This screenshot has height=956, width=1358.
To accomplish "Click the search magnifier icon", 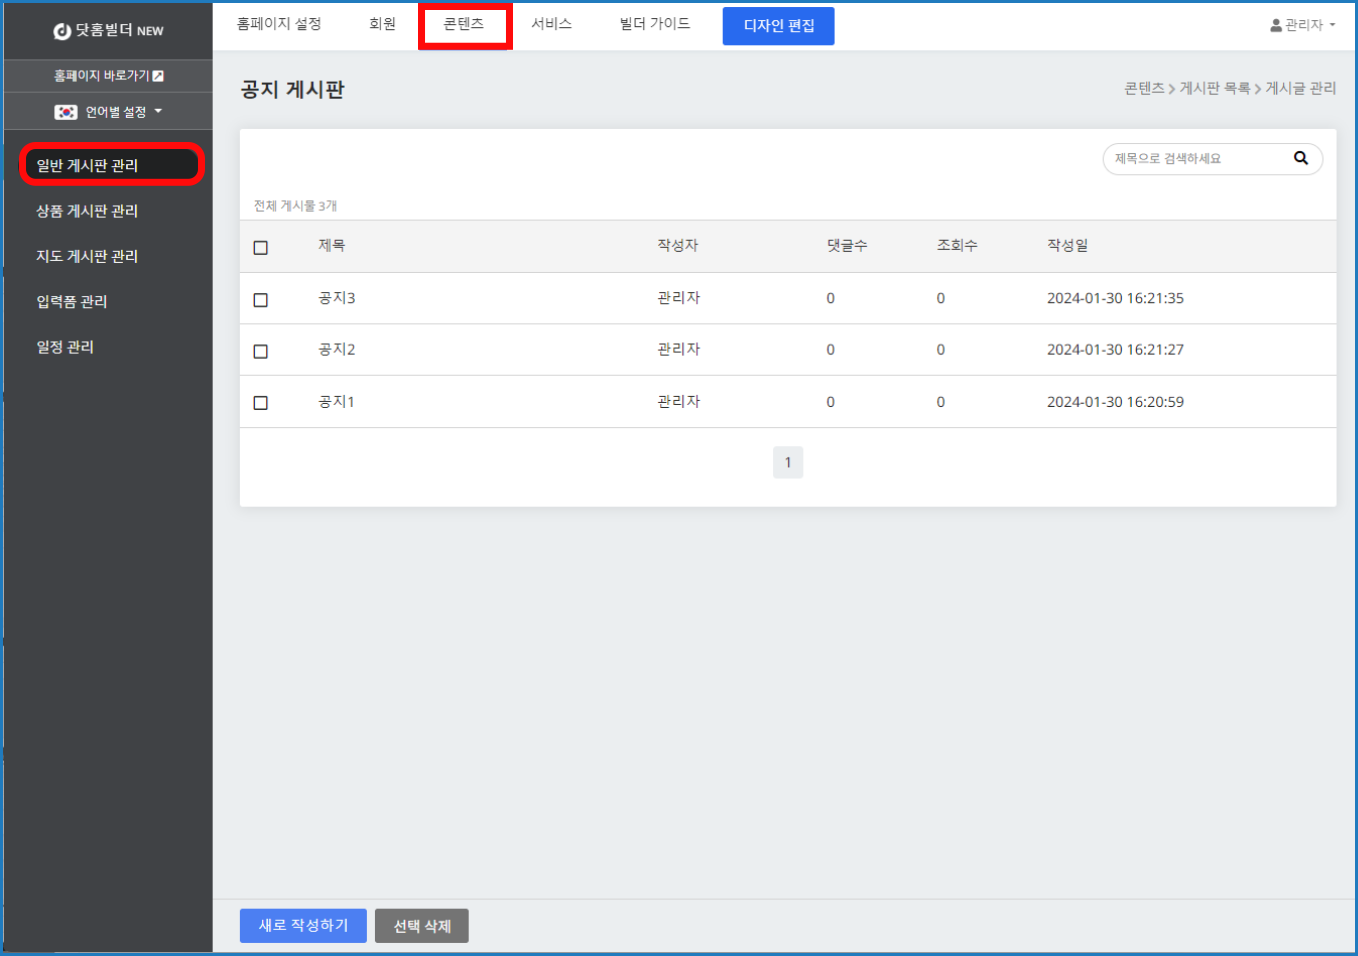I will [x=1300, y=158].
